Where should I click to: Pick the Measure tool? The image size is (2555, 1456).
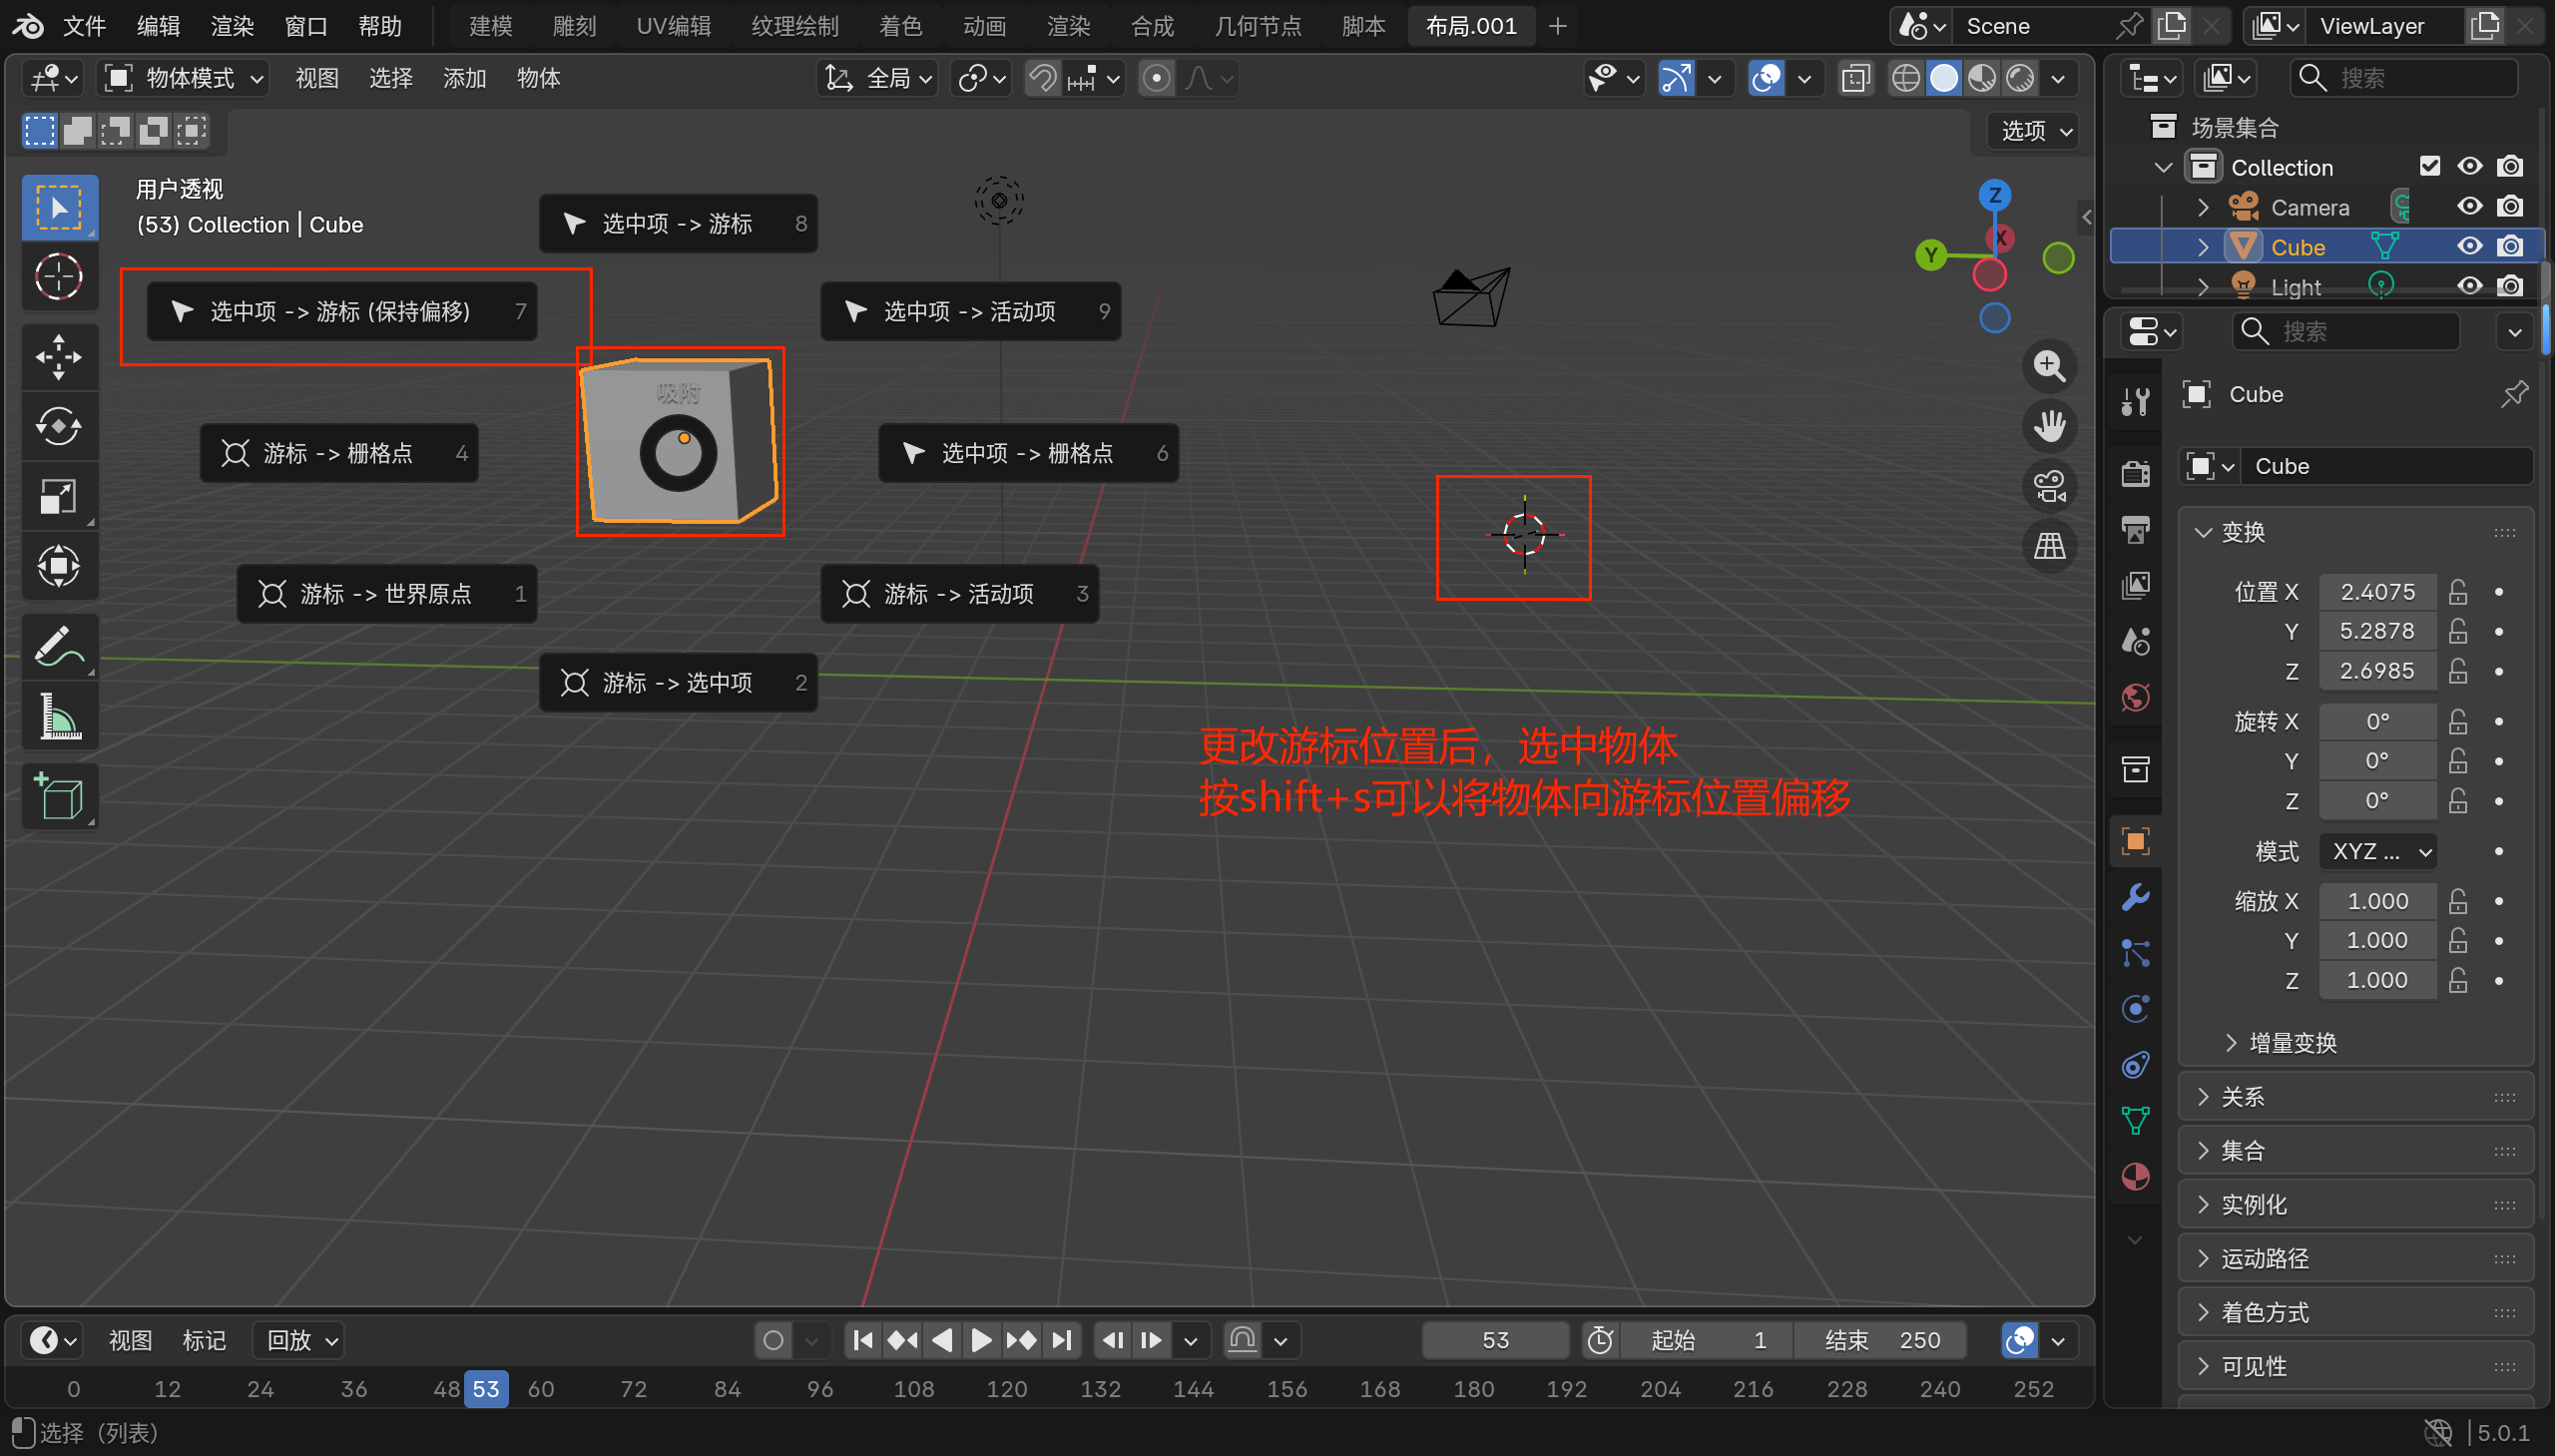click(x=58, y=717)
